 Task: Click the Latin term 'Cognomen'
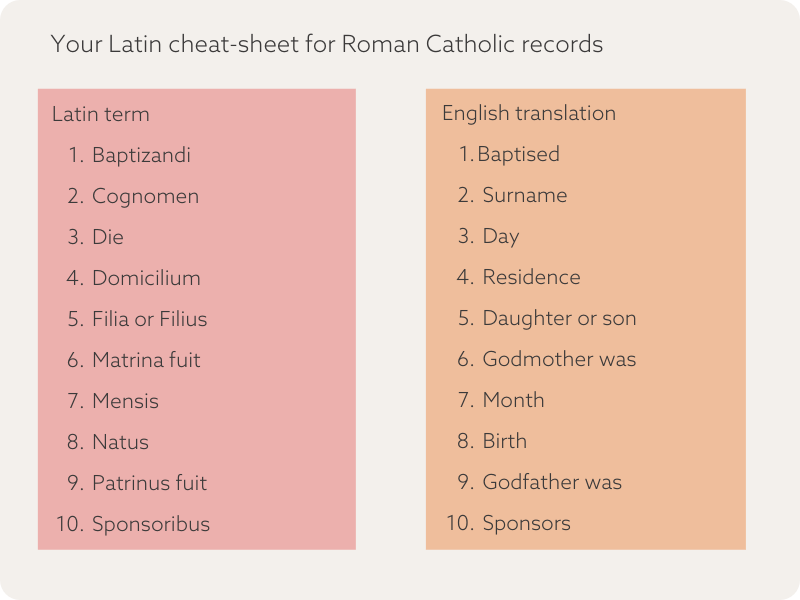click(145, 196)
